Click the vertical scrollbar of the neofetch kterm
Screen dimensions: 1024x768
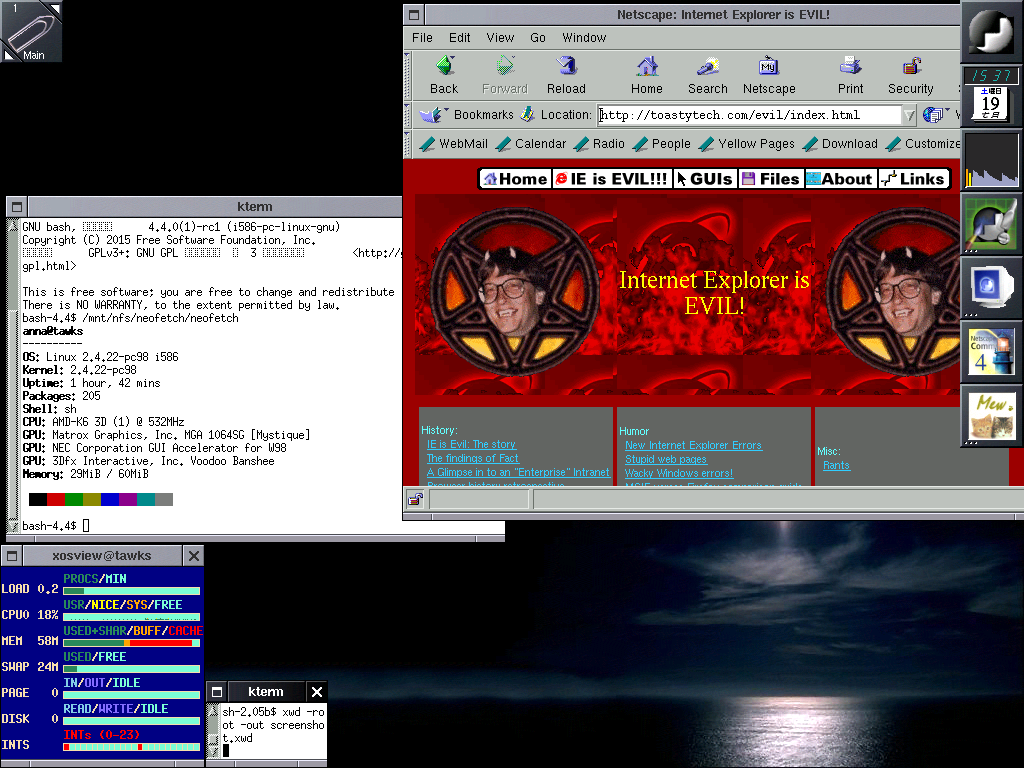13,376
